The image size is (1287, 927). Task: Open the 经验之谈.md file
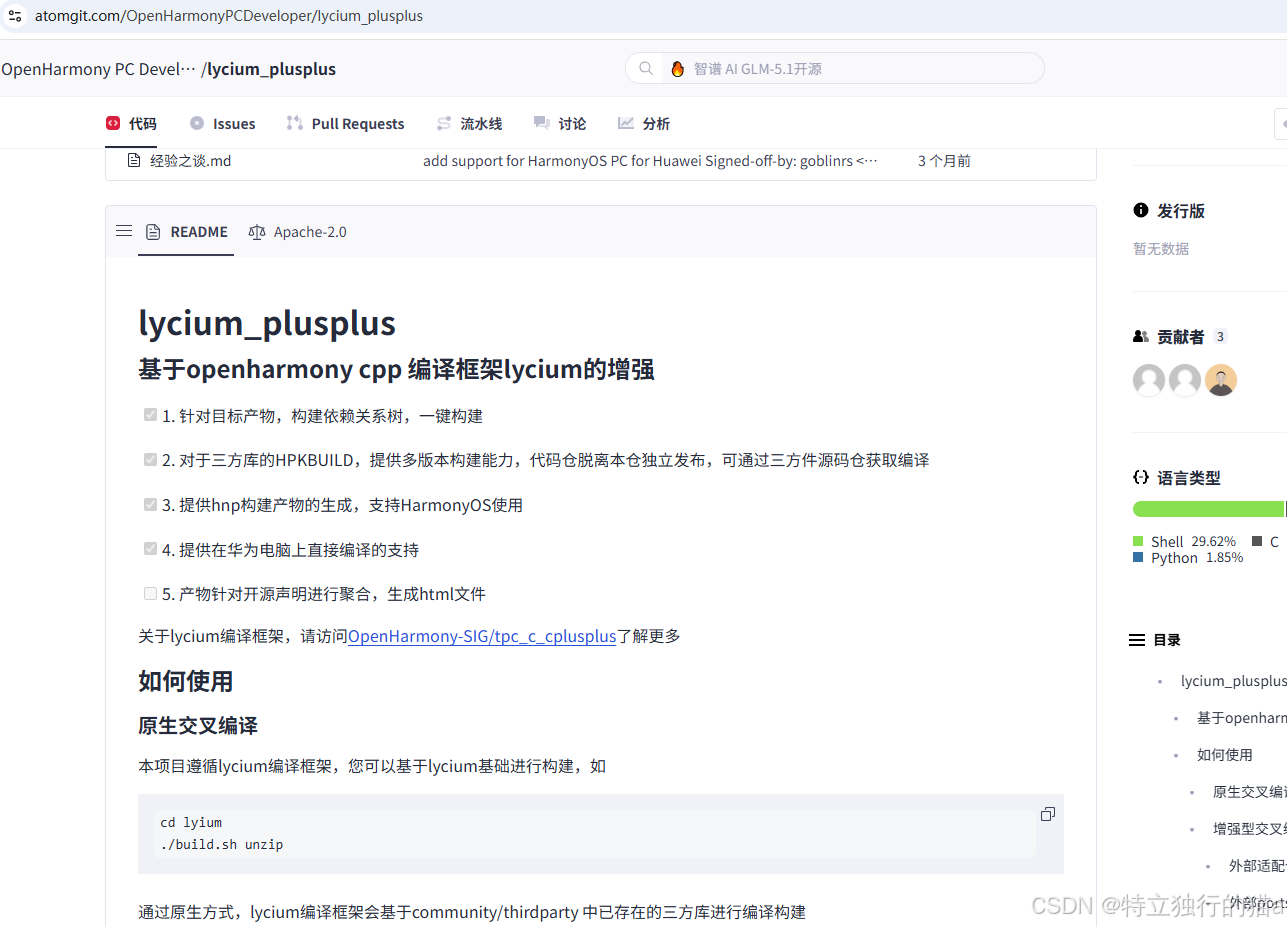pos(191,161)
